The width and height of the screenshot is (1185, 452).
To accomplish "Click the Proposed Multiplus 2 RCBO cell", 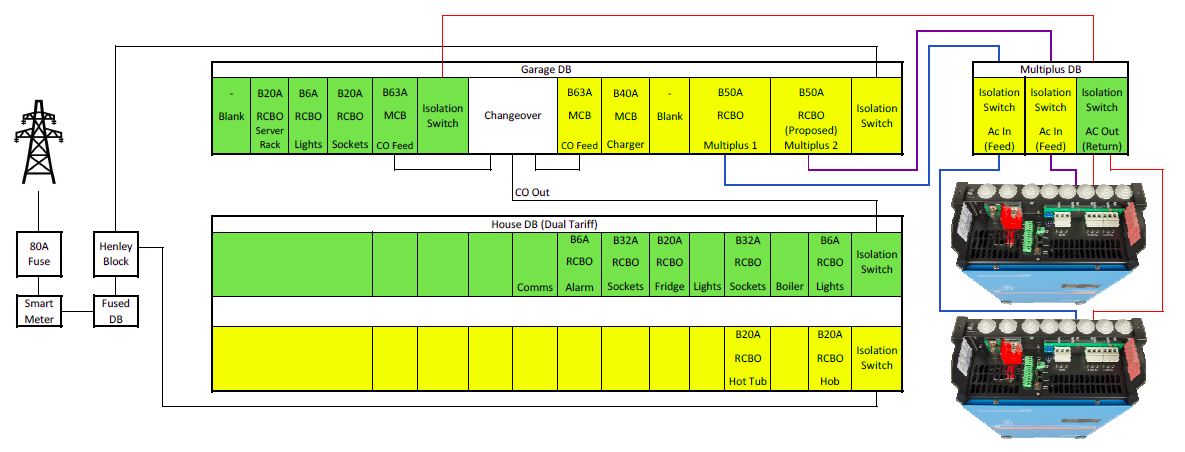I will [x=811, y=116].
